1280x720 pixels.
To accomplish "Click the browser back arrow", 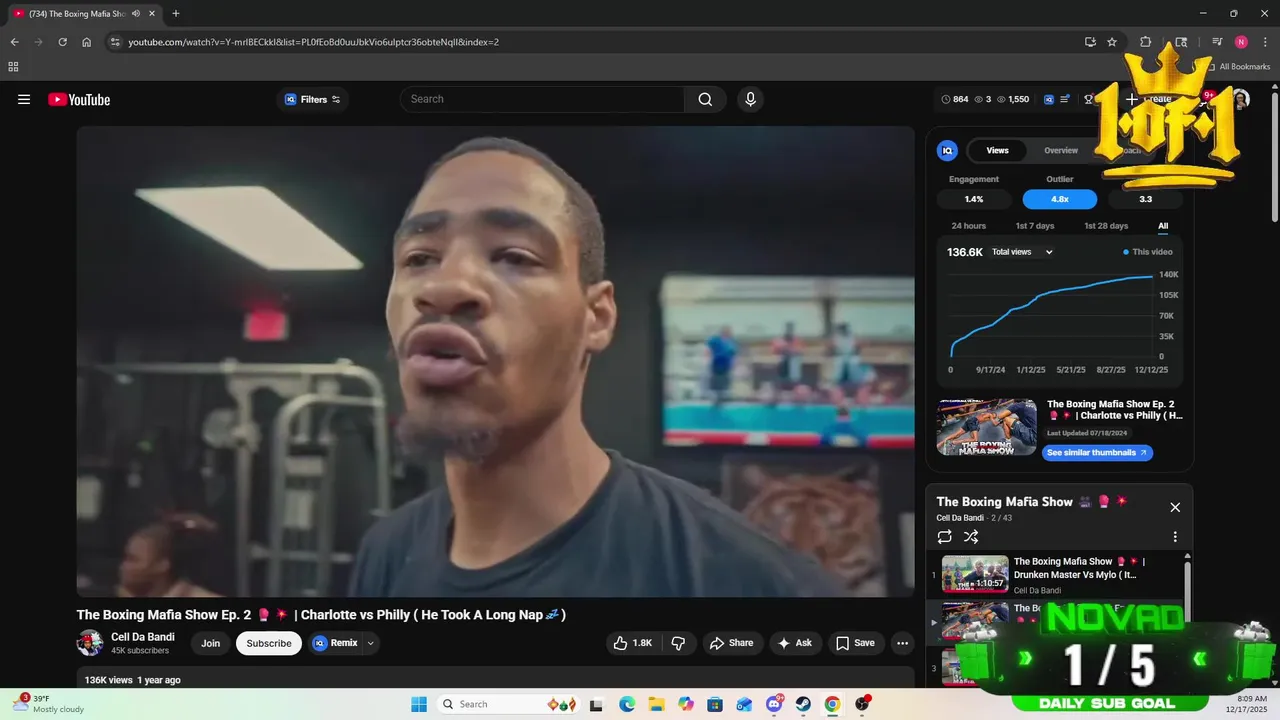I will 14,42.
